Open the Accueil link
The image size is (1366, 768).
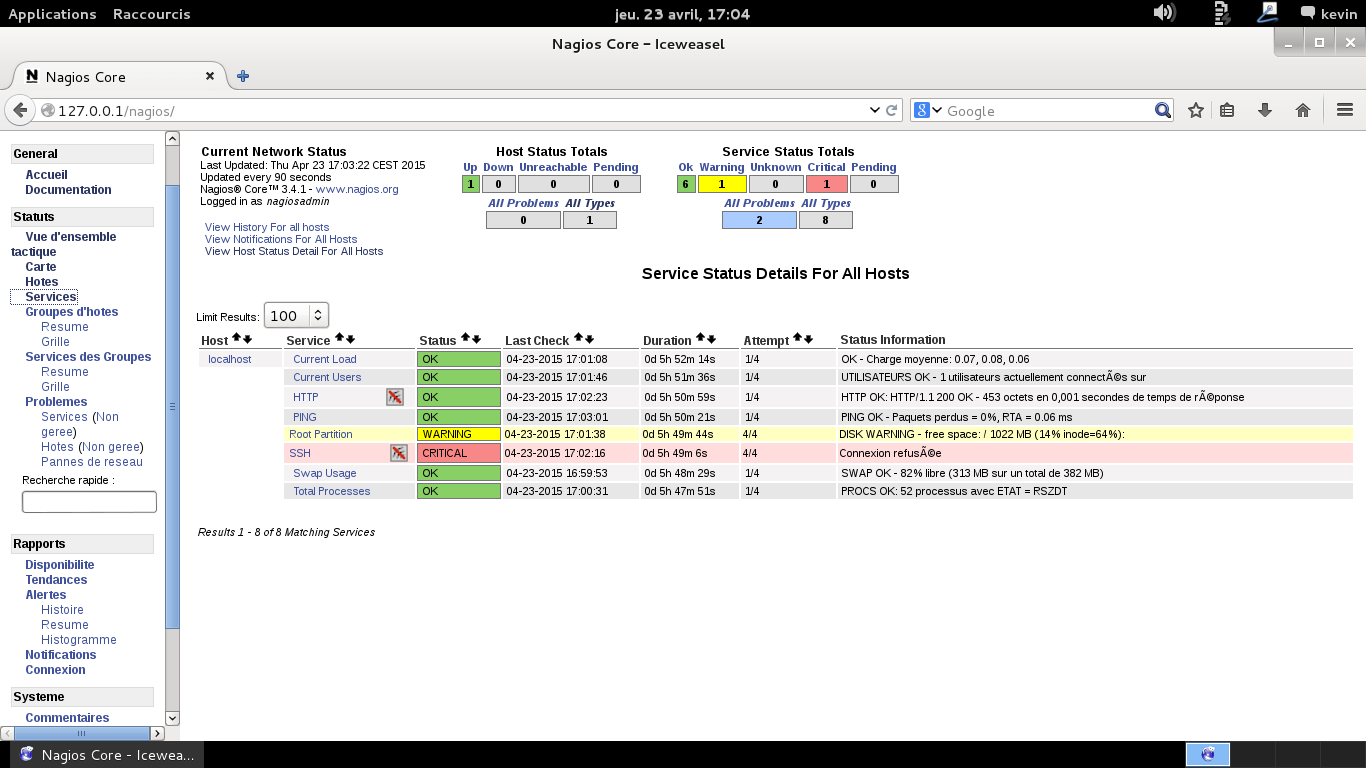coord(46,175)
